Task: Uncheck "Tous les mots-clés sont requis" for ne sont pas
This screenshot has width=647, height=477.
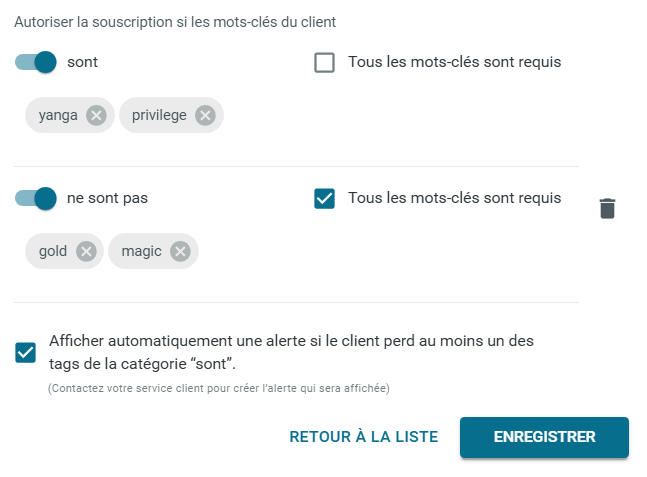Action: (324, 198)
